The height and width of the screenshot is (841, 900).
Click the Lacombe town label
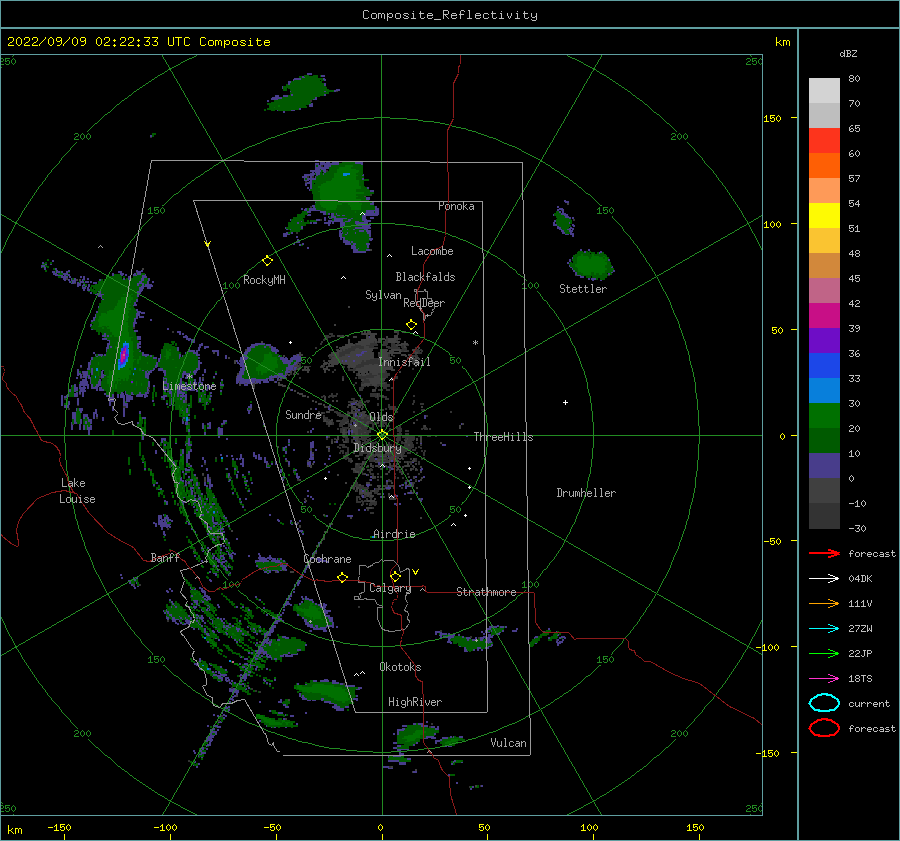[x=432, y=251]
